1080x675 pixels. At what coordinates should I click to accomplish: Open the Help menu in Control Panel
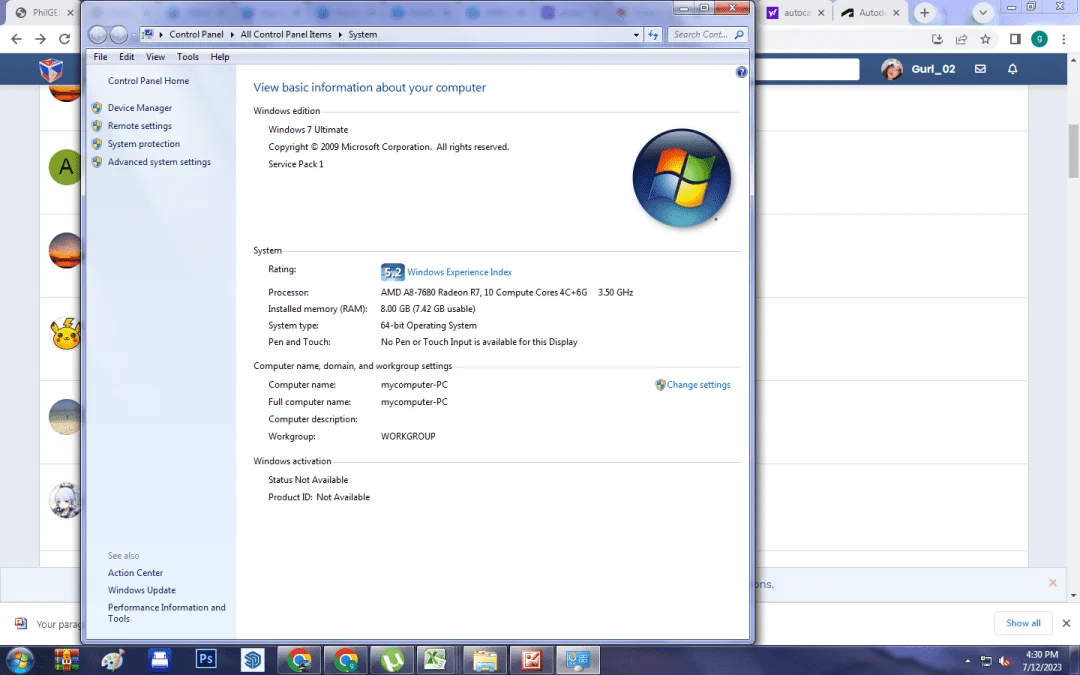pos(220,57)
